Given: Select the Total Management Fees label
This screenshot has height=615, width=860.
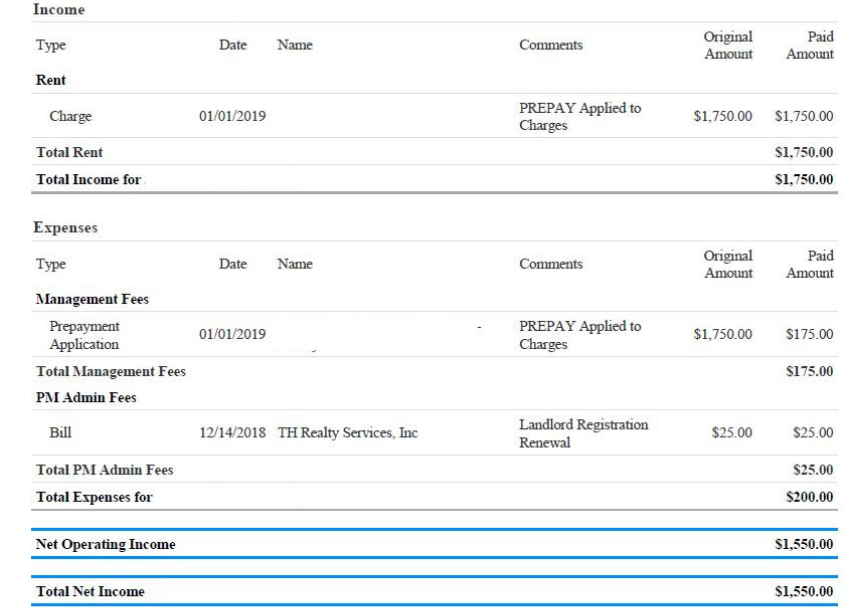Looking at the screenshot, I should click(110, 372).
